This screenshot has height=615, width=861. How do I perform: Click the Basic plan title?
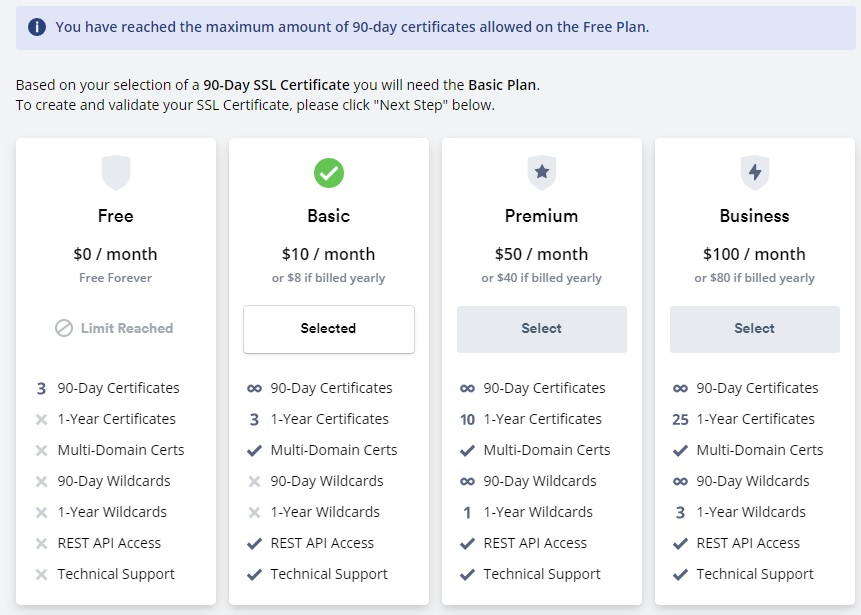tap(329, 216)
